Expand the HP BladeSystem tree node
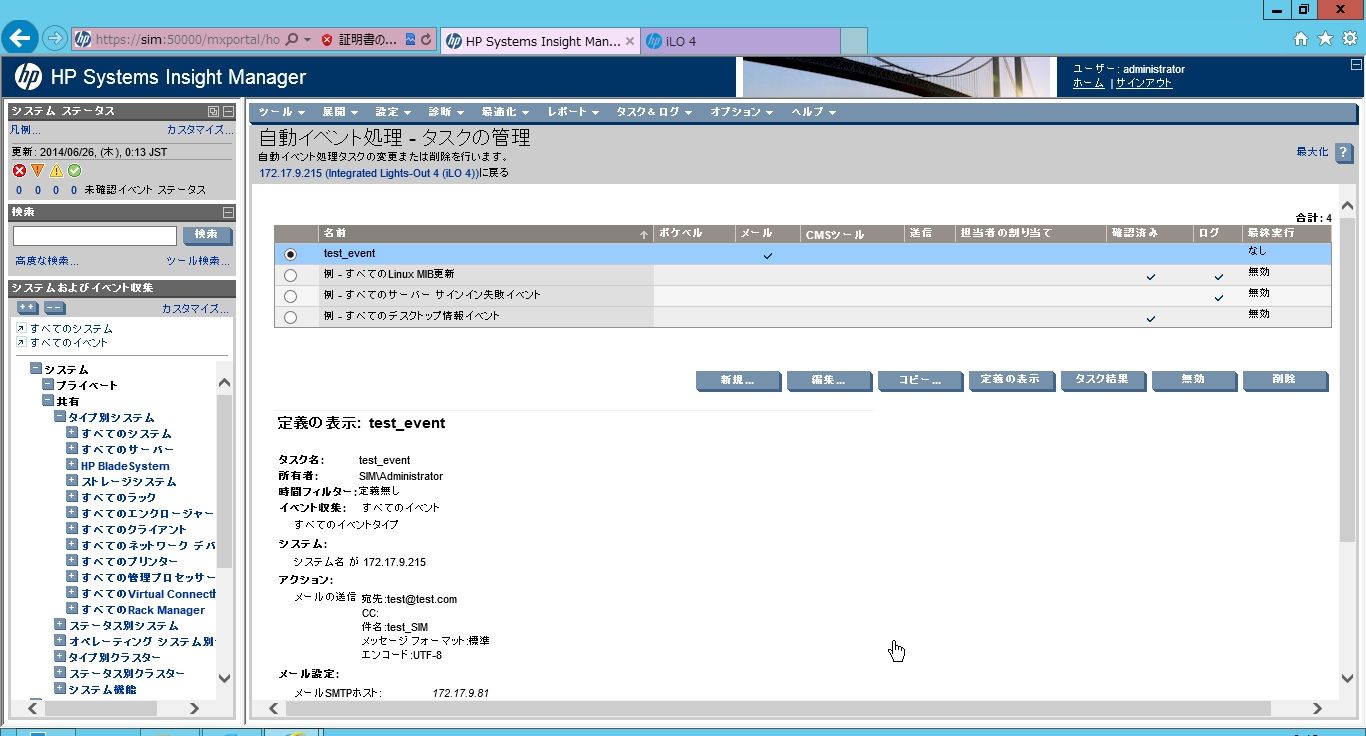The width and height of the screenshot is (1366, 736). (x=72, y=465)
